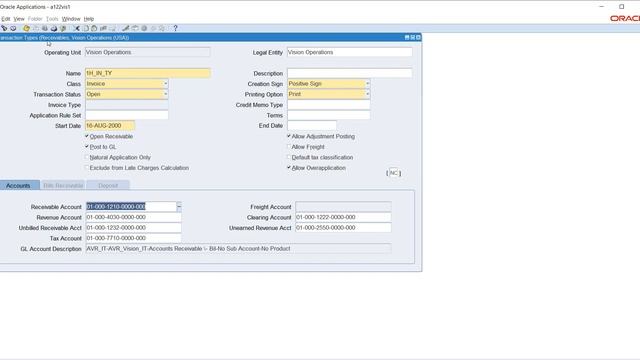Click the Print toolbar icon
This screenshot has width=640, height=360.
(x=53, y=28)
